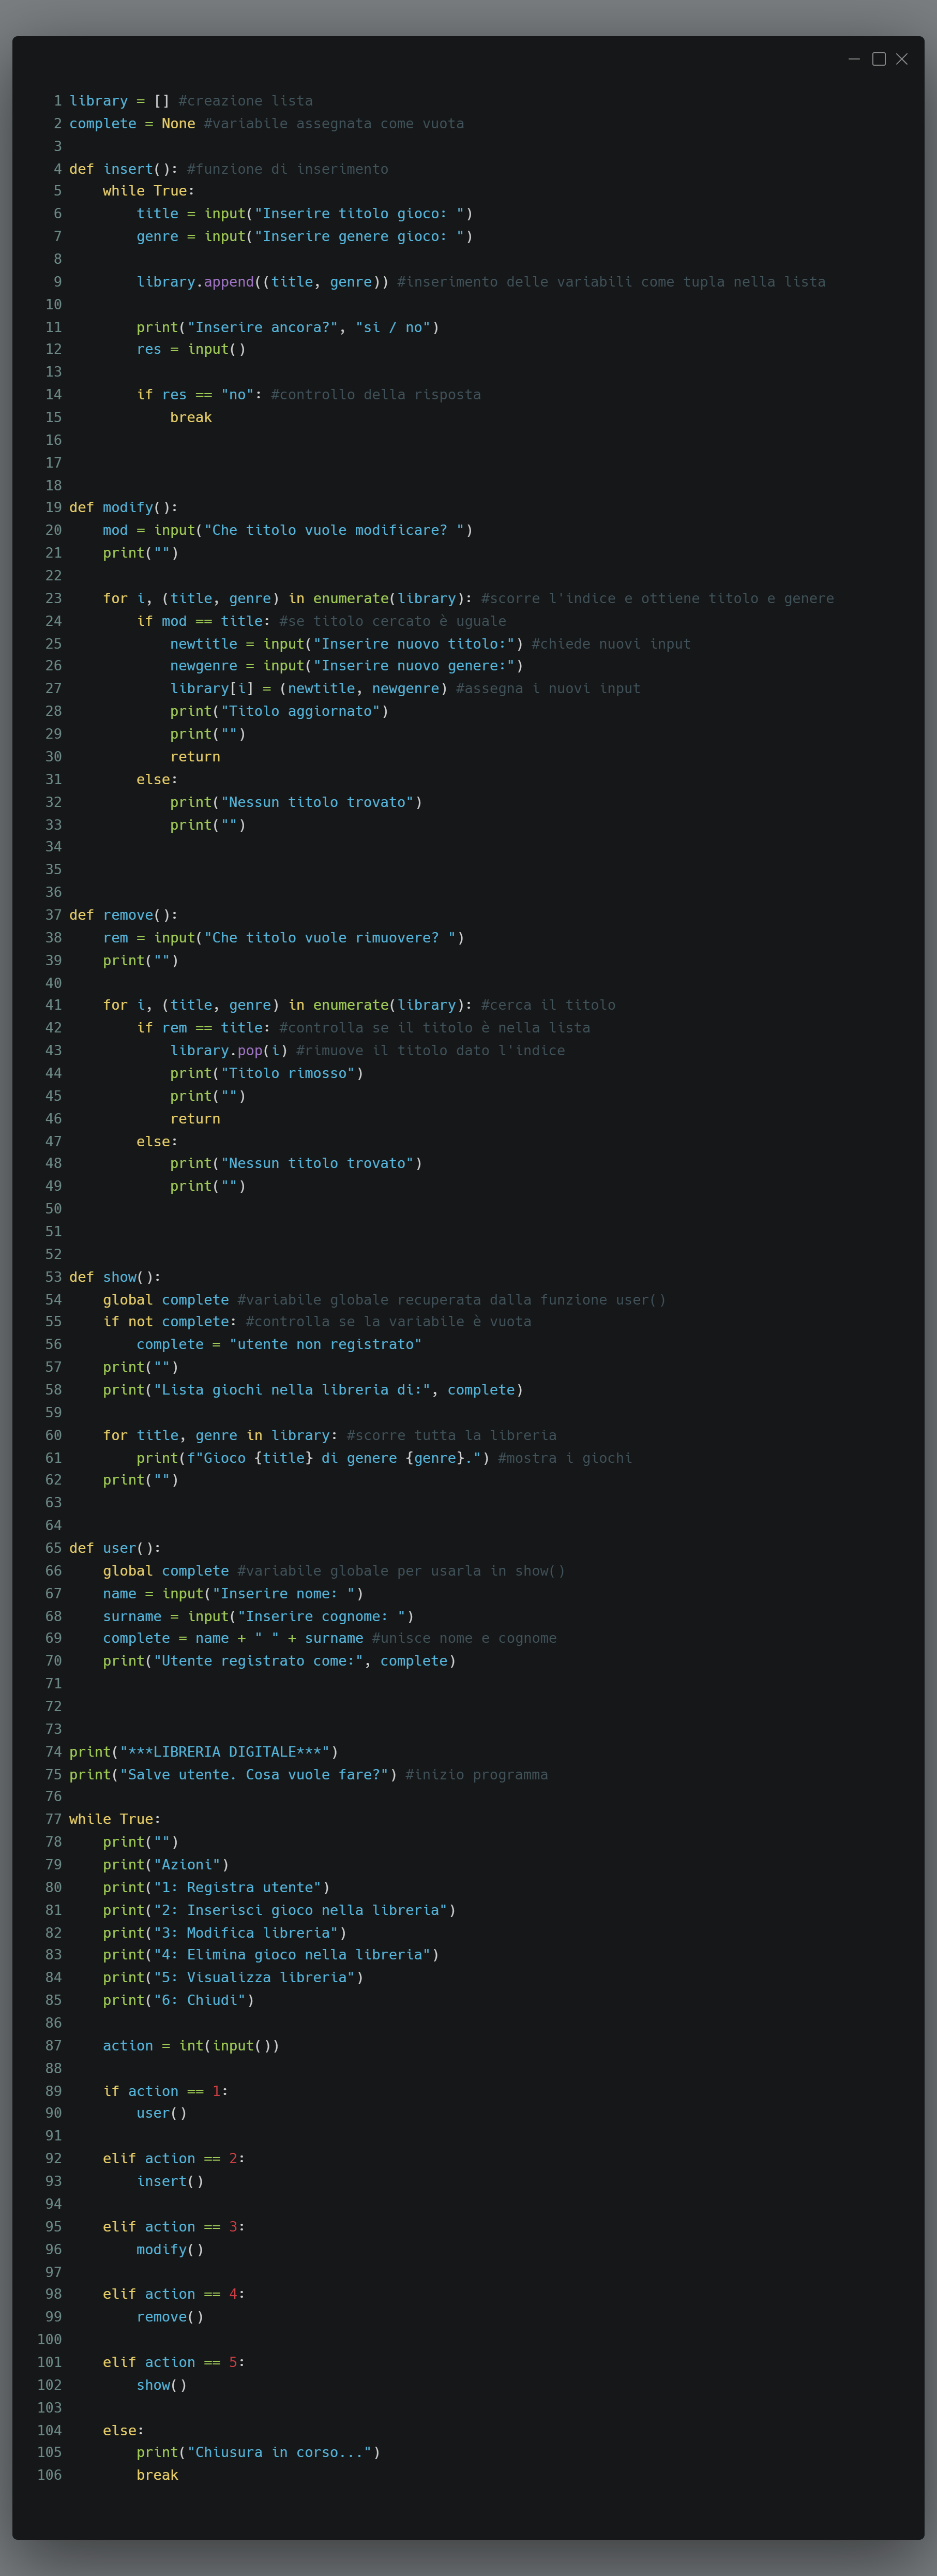Click 'Utente registrato come:' string

[x=258, y=1661]
